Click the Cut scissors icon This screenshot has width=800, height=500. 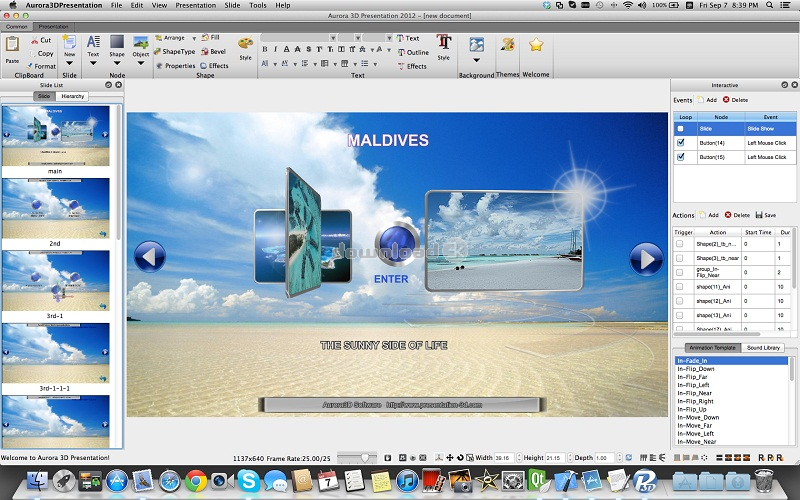tap(34, 40)
